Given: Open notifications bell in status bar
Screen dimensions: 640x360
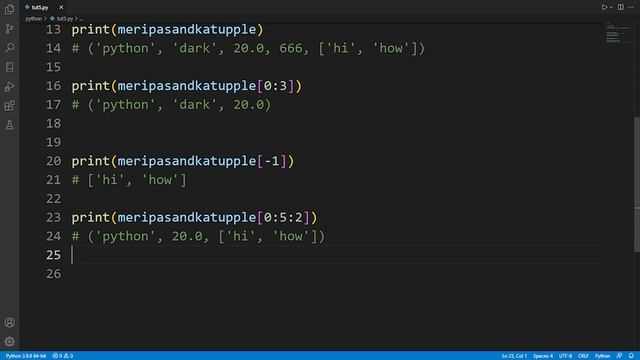Looking at the screenshot, I should 631,356.
